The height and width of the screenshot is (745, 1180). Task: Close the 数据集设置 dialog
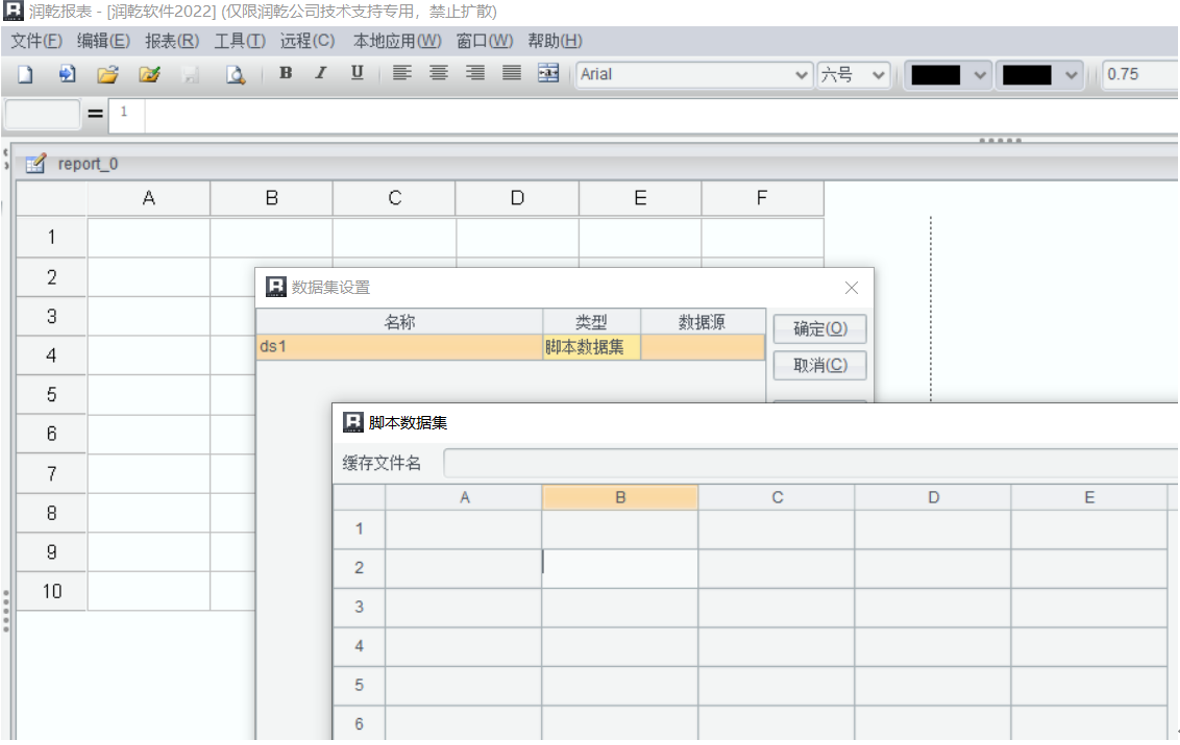pos(851,287)
